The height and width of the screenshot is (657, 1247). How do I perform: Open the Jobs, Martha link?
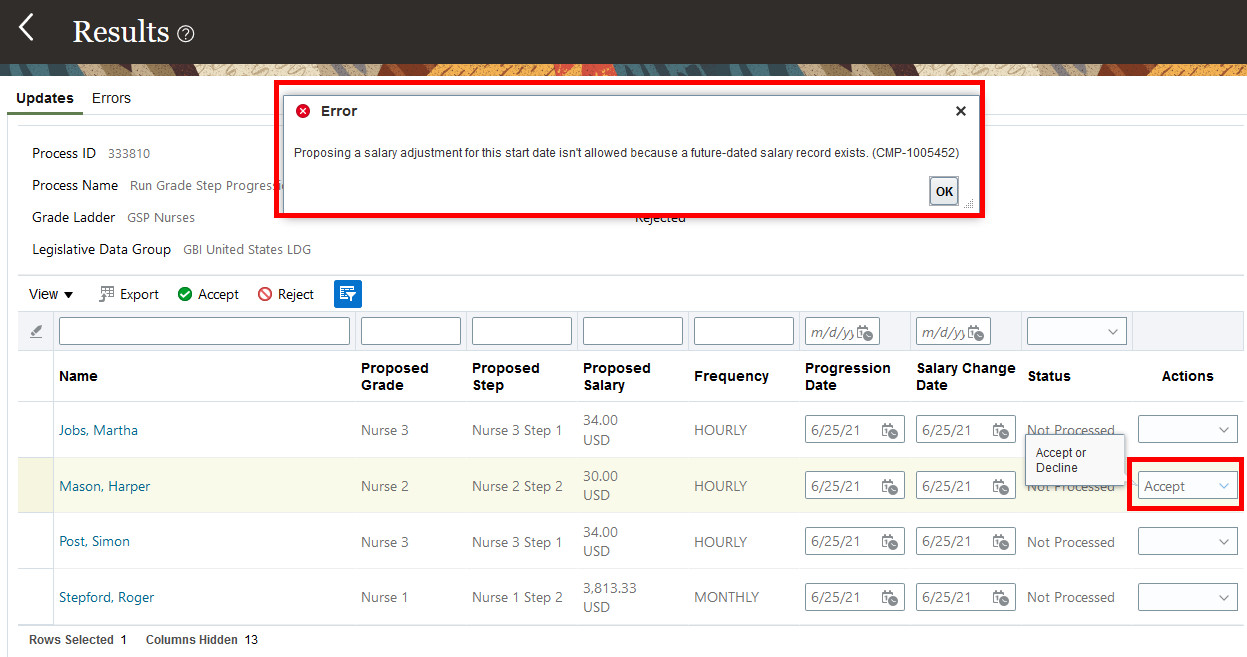[98, 430]
